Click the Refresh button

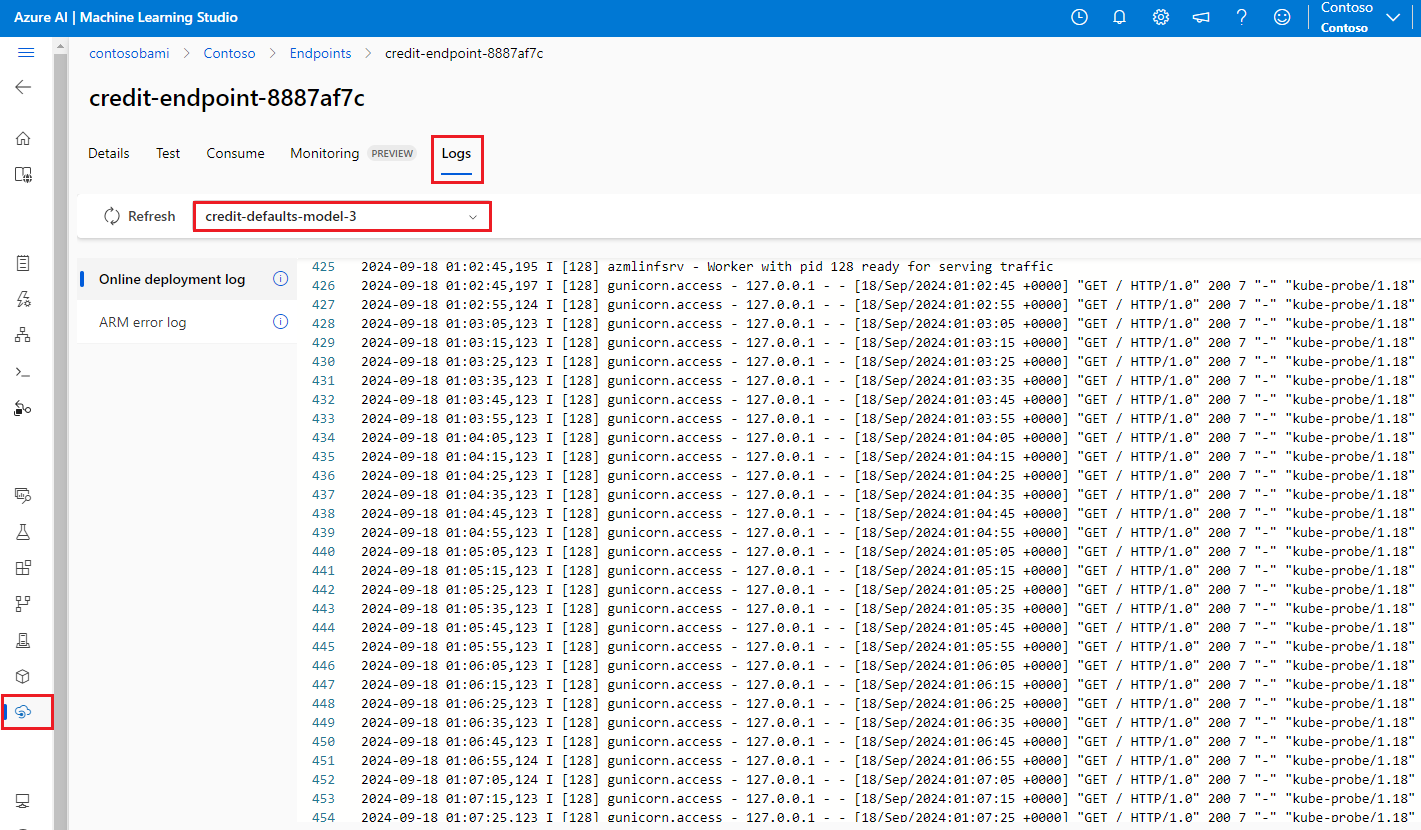click(x=139, y=216)
